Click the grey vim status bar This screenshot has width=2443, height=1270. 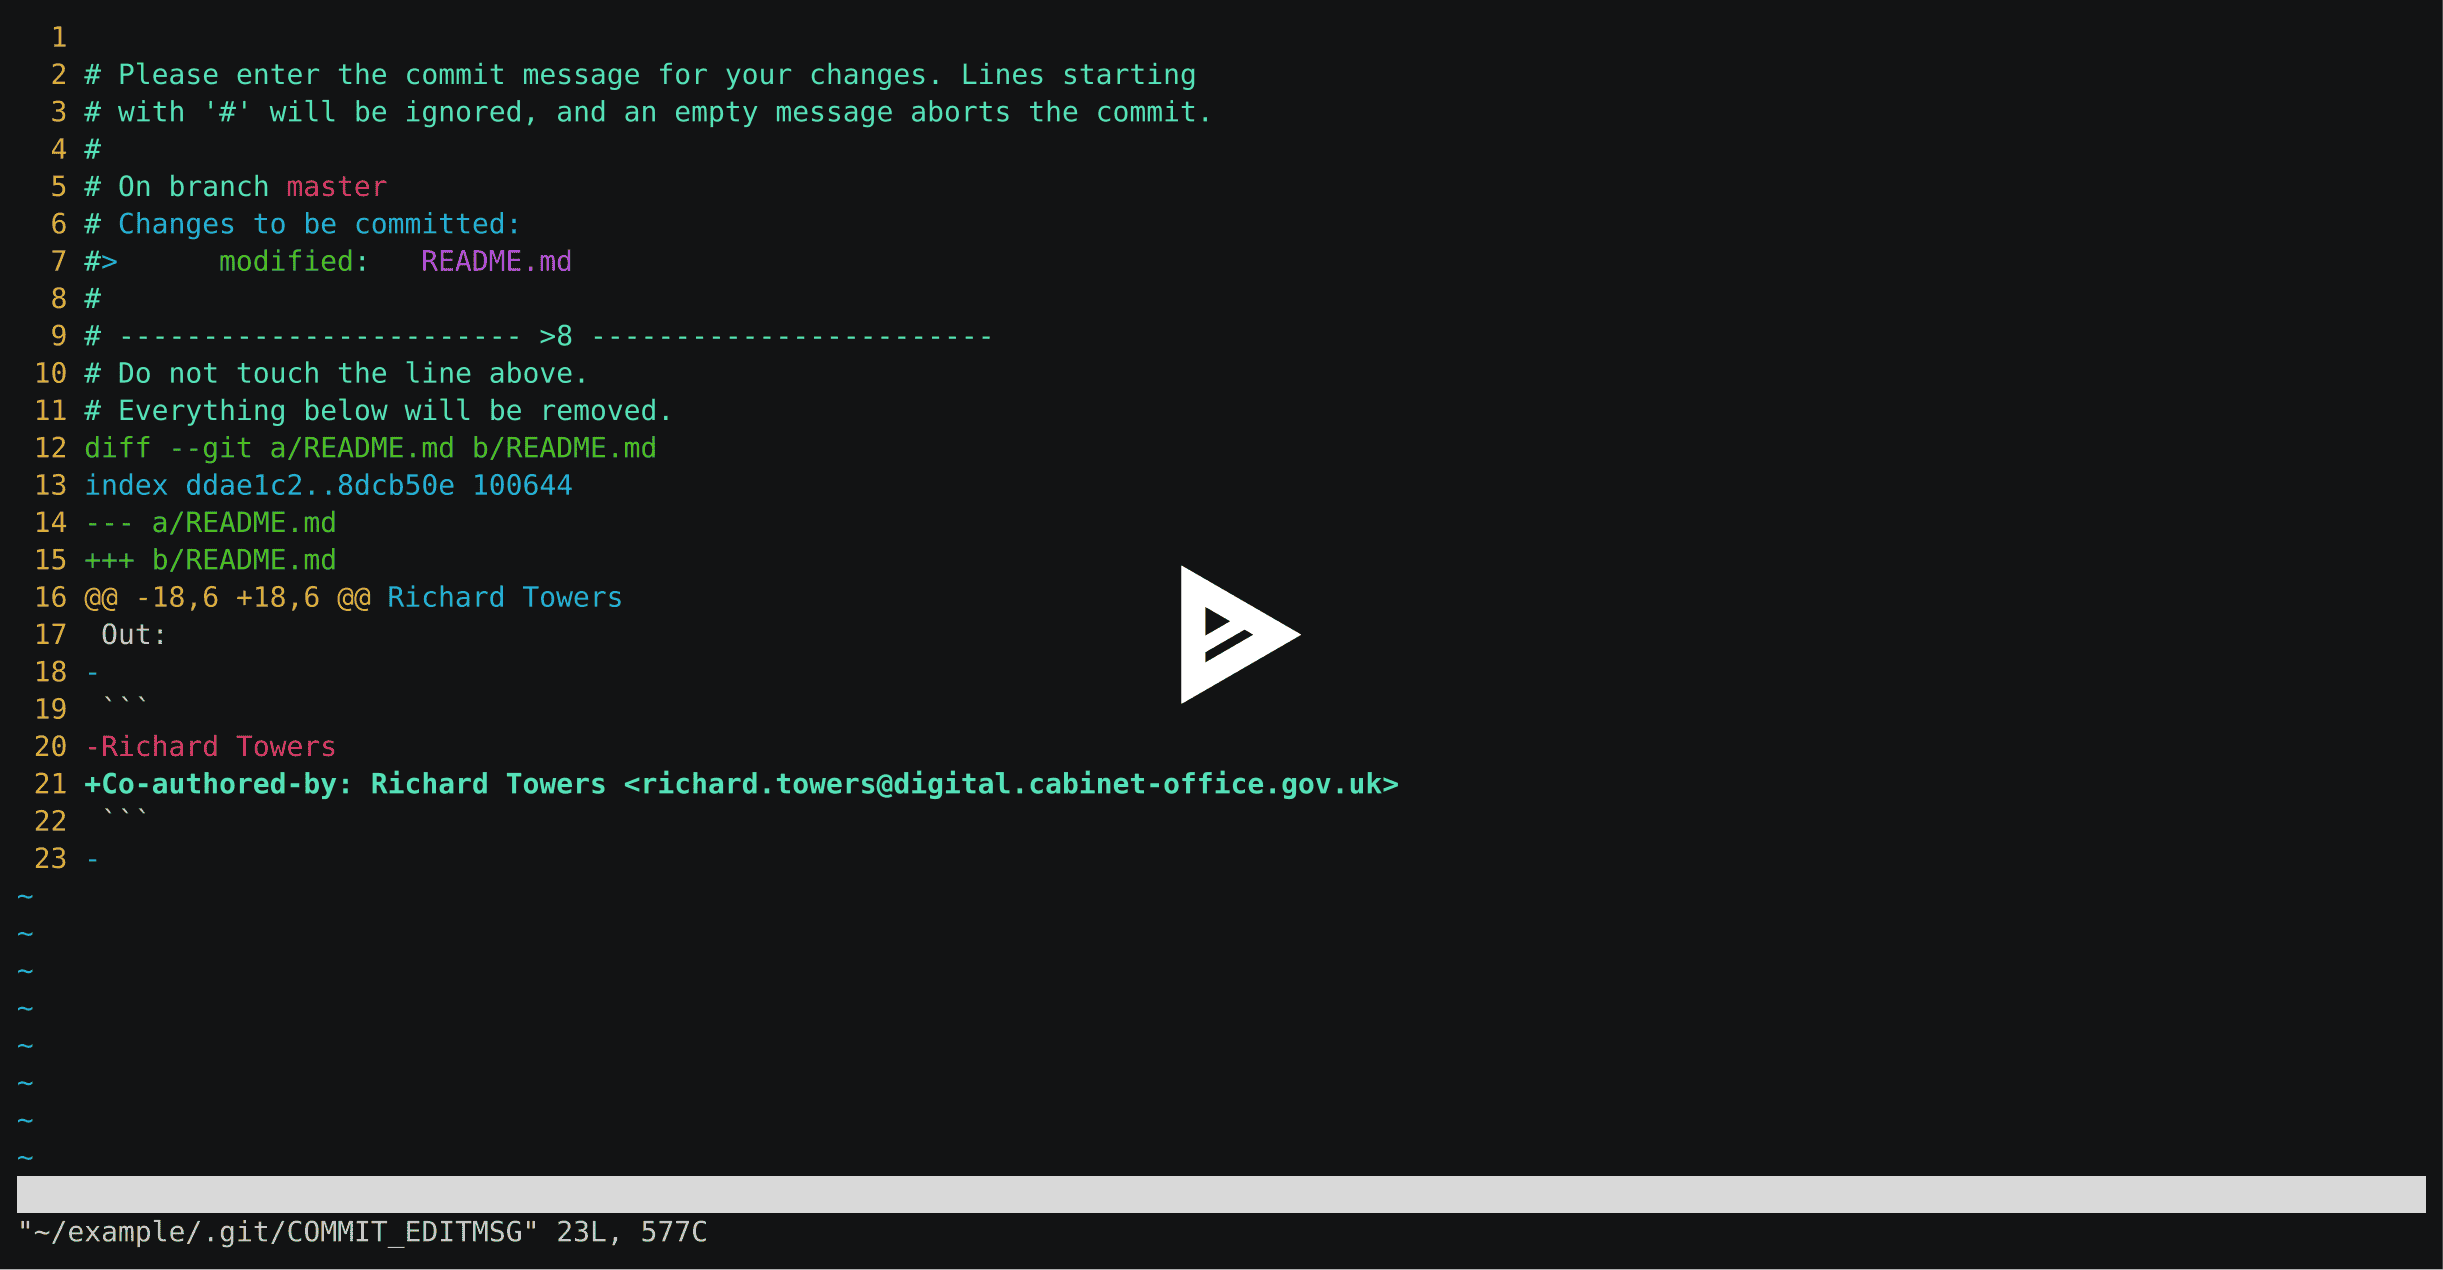(x=1221, y=1194)
